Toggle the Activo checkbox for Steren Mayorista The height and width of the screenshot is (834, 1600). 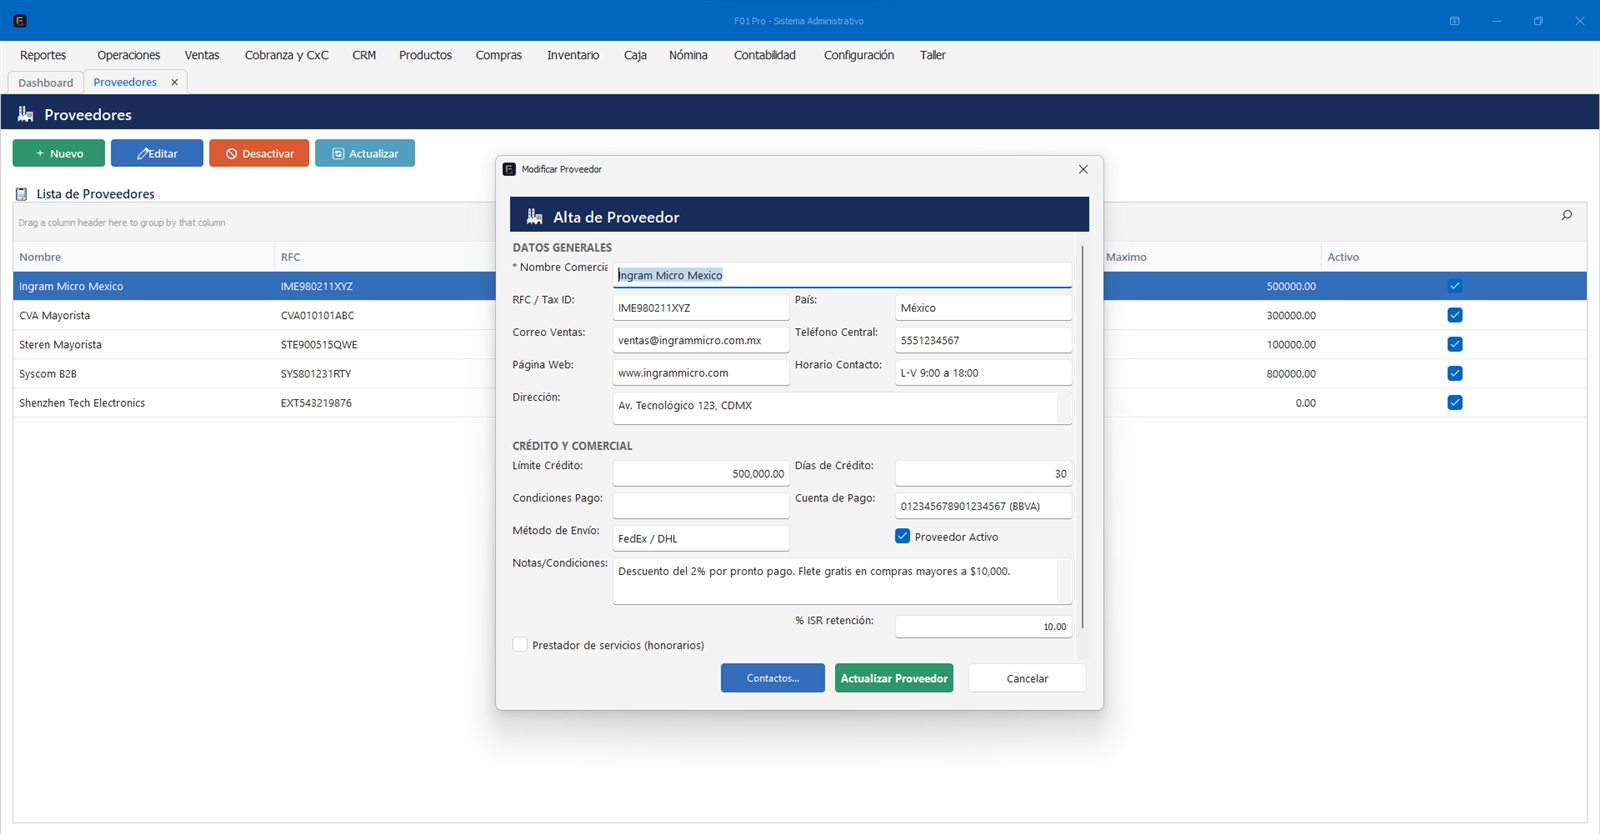click(1455, 344)
